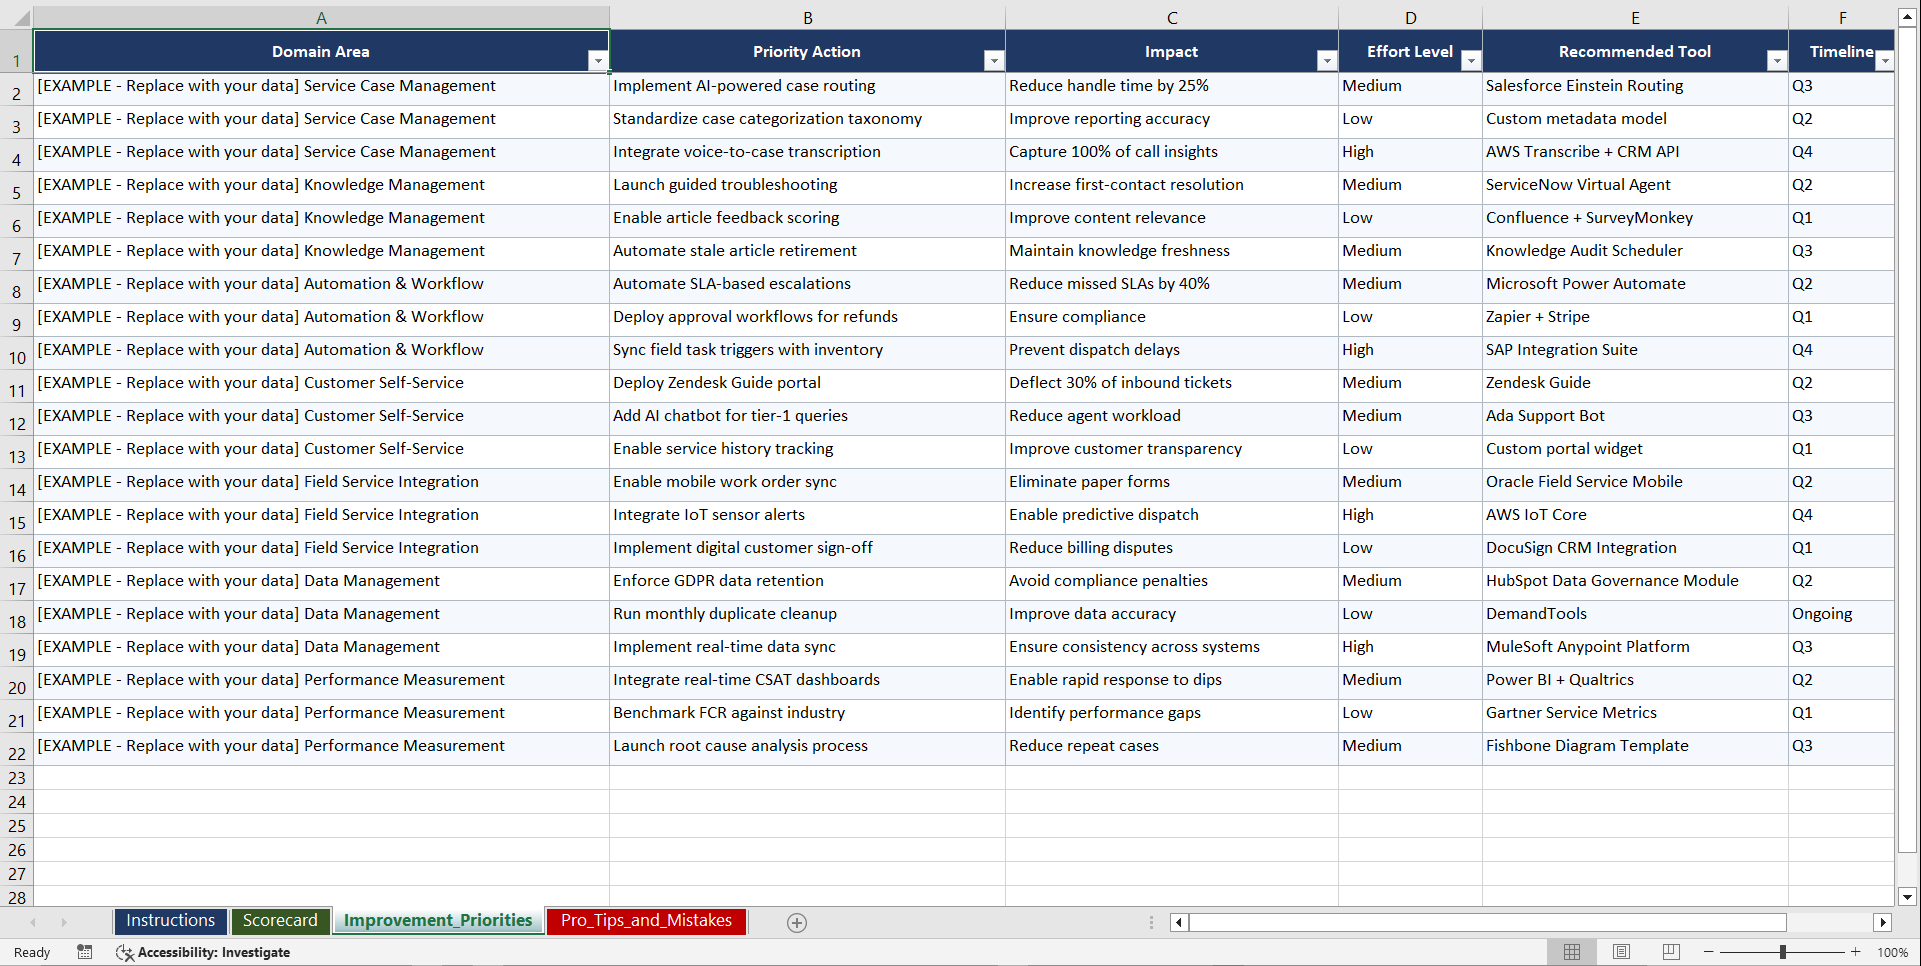The image size is (1921, 966).
Task: Open Page Break Preview via status bar icon
Action: pyautogui.click(x=1670, y=952)
